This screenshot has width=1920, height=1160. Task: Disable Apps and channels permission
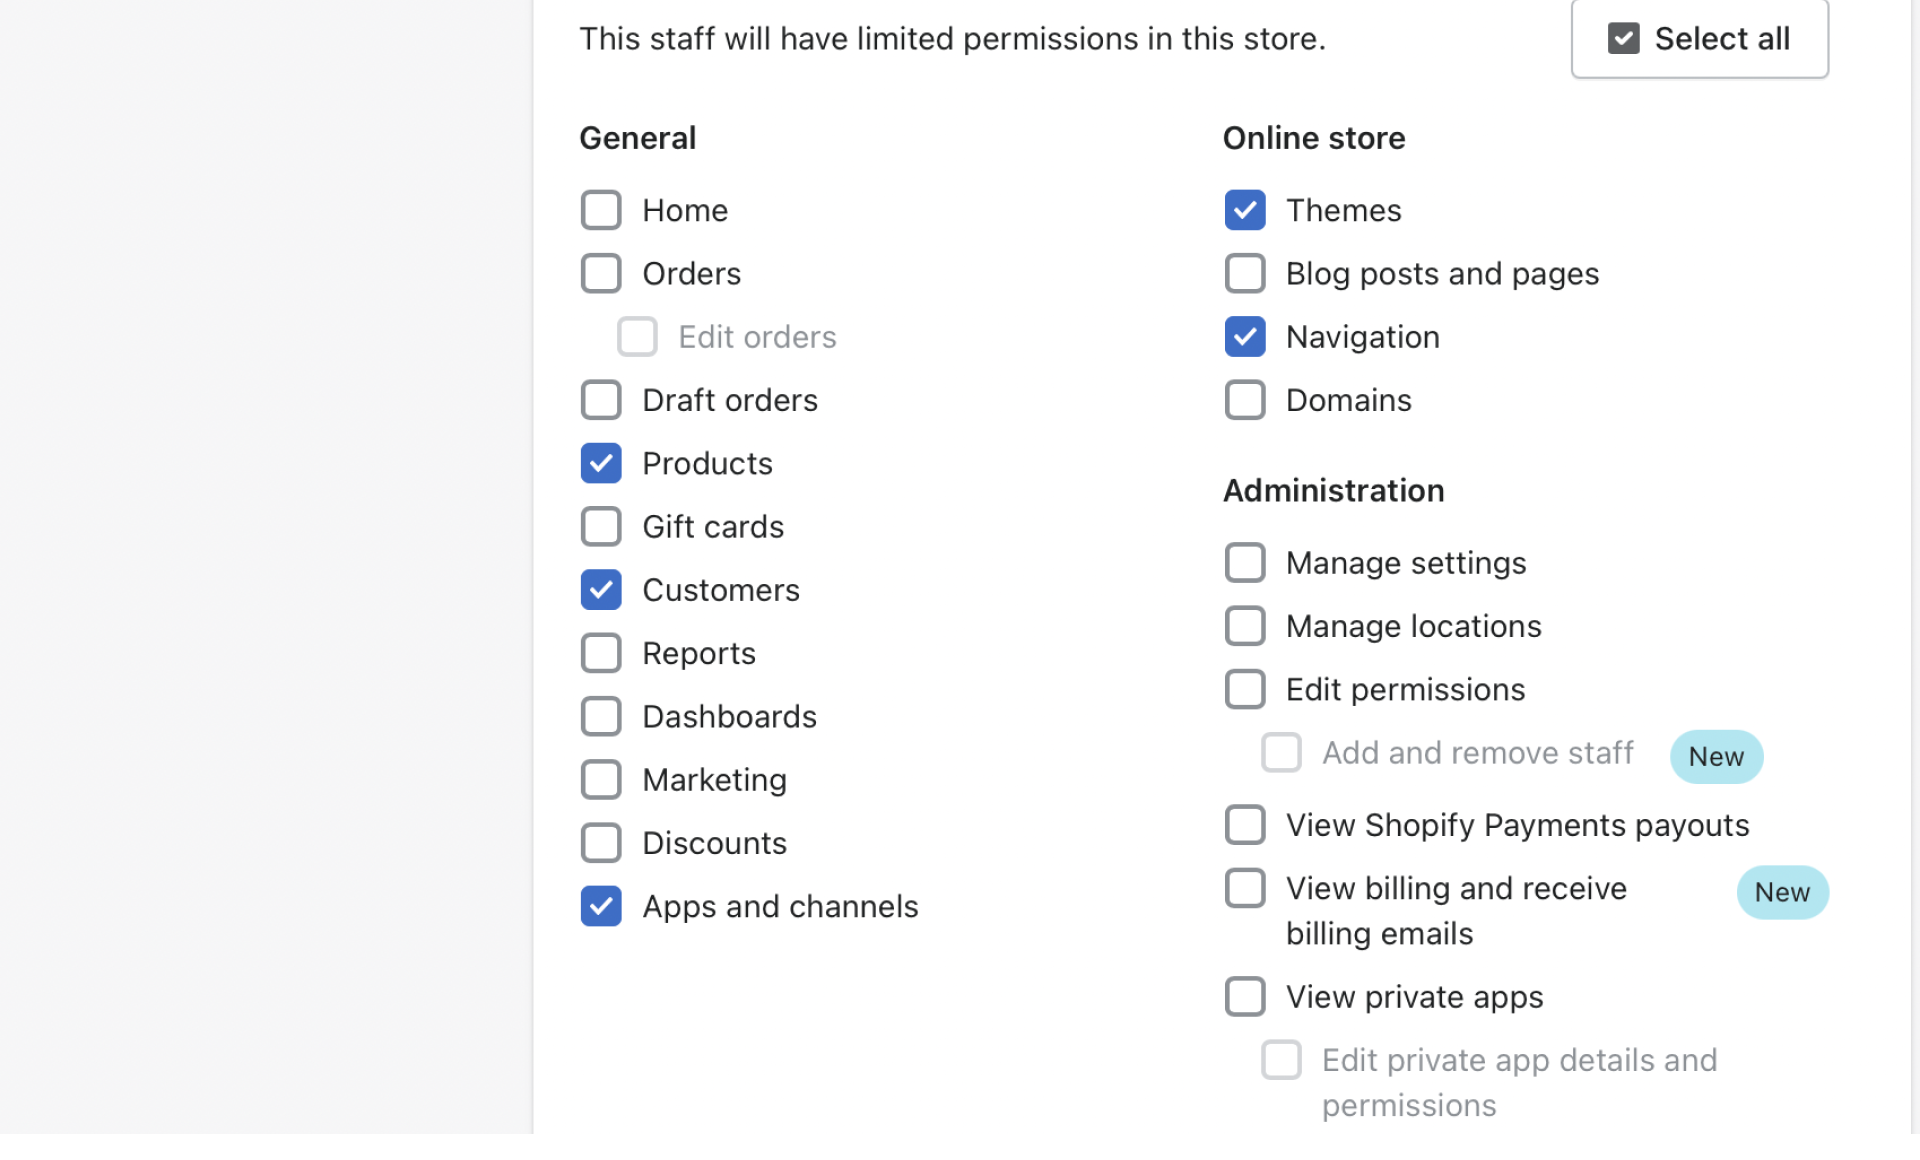(601, 907)
